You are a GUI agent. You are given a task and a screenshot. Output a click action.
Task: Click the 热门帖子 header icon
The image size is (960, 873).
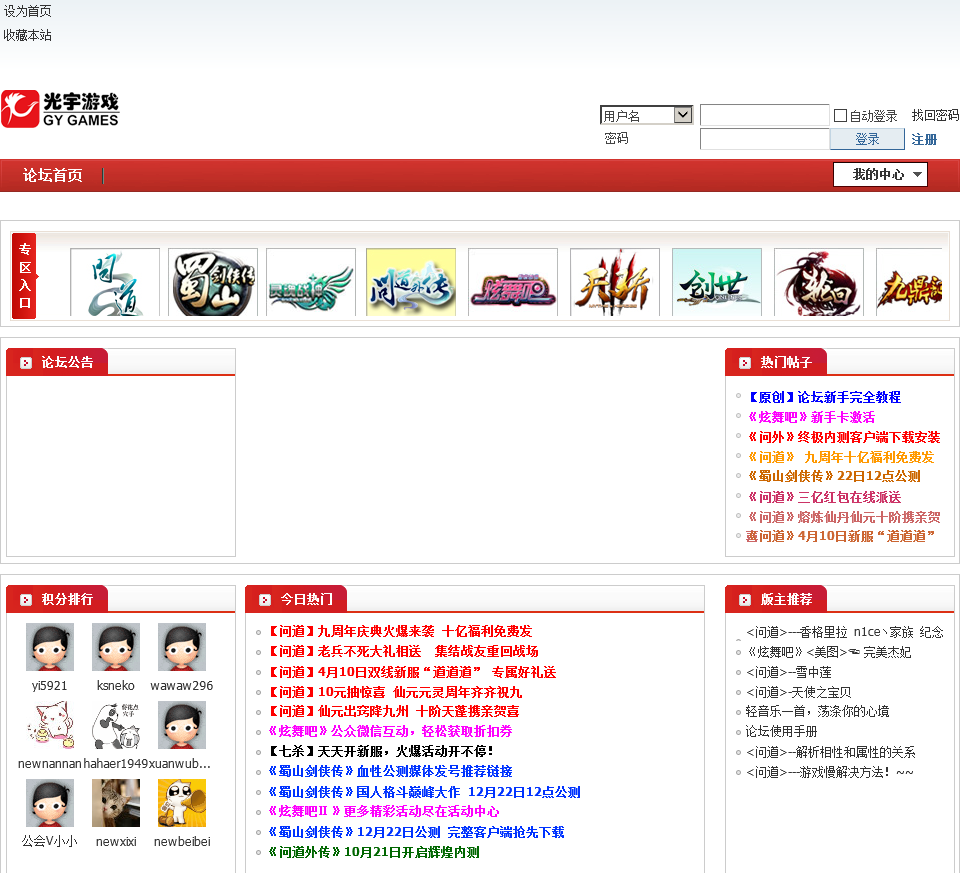744,363
